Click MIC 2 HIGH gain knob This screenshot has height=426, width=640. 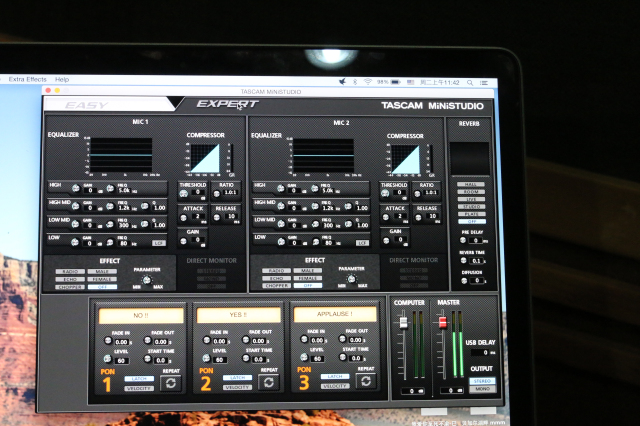pos(281,189)
